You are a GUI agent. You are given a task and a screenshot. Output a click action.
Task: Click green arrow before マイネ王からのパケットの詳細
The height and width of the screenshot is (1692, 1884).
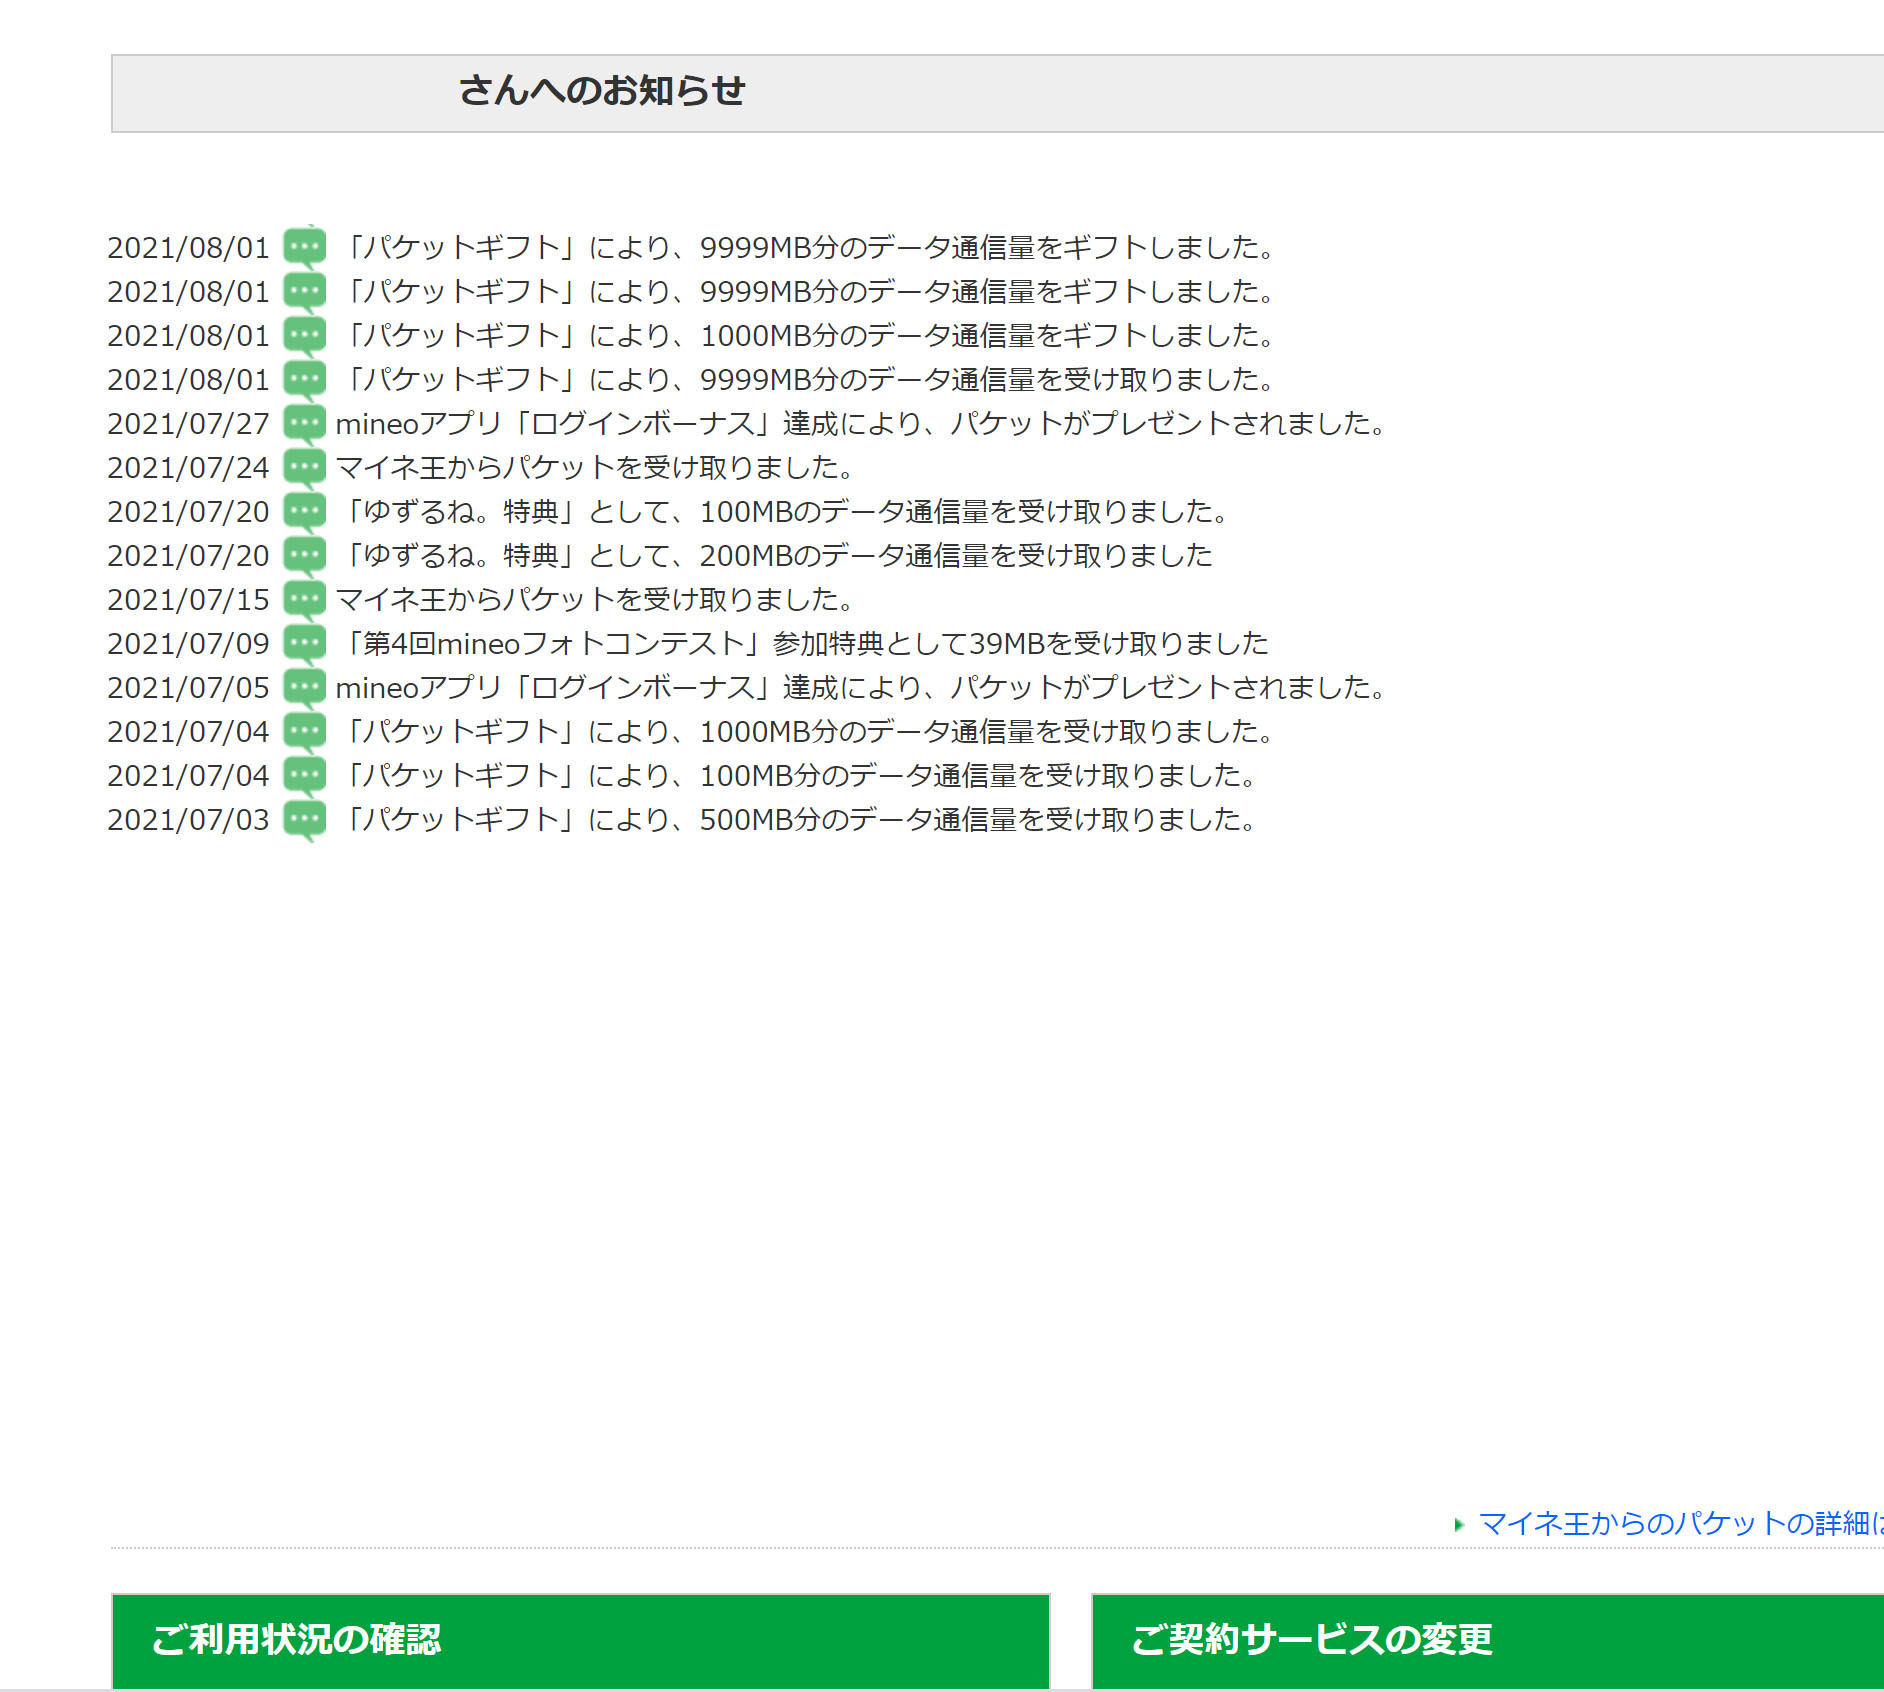point(1459,1525)
